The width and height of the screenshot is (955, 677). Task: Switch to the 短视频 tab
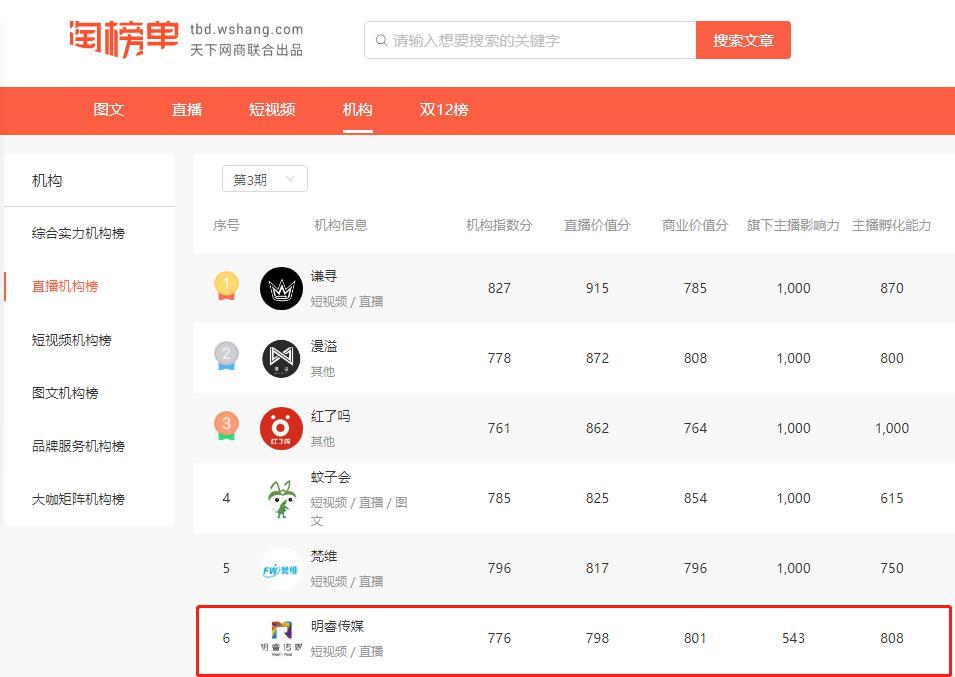[x=272, y=110]
